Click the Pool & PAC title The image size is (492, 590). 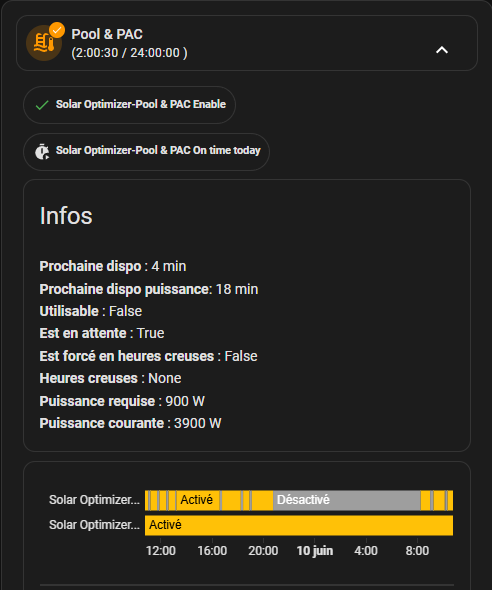pyautogui.click(x=107, y=34)
